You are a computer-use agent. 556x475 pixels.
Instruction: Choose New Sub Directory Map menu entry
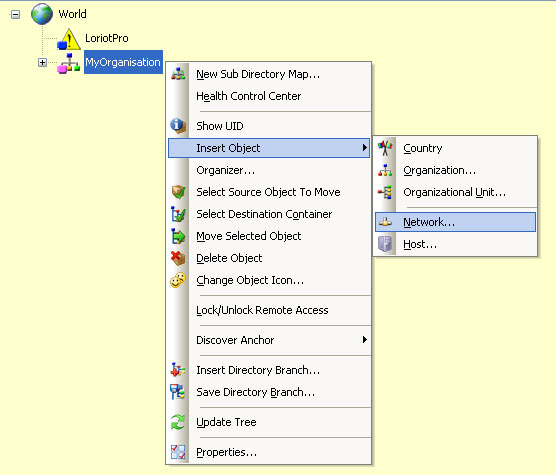pyautogui.click(x=269, y=74)
